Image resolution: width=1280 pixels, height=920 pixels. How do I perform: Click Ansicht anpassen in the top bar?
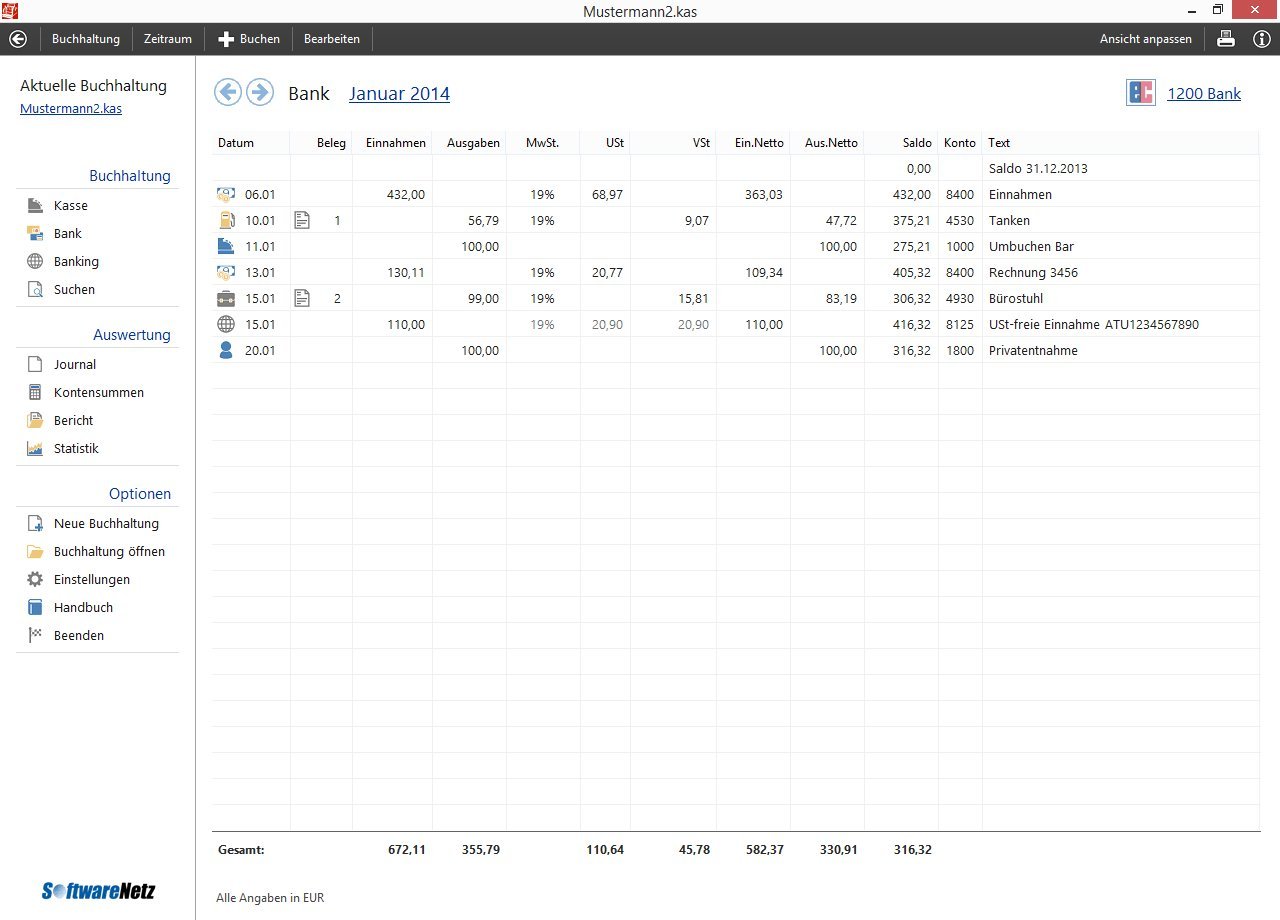[1146, 39]
